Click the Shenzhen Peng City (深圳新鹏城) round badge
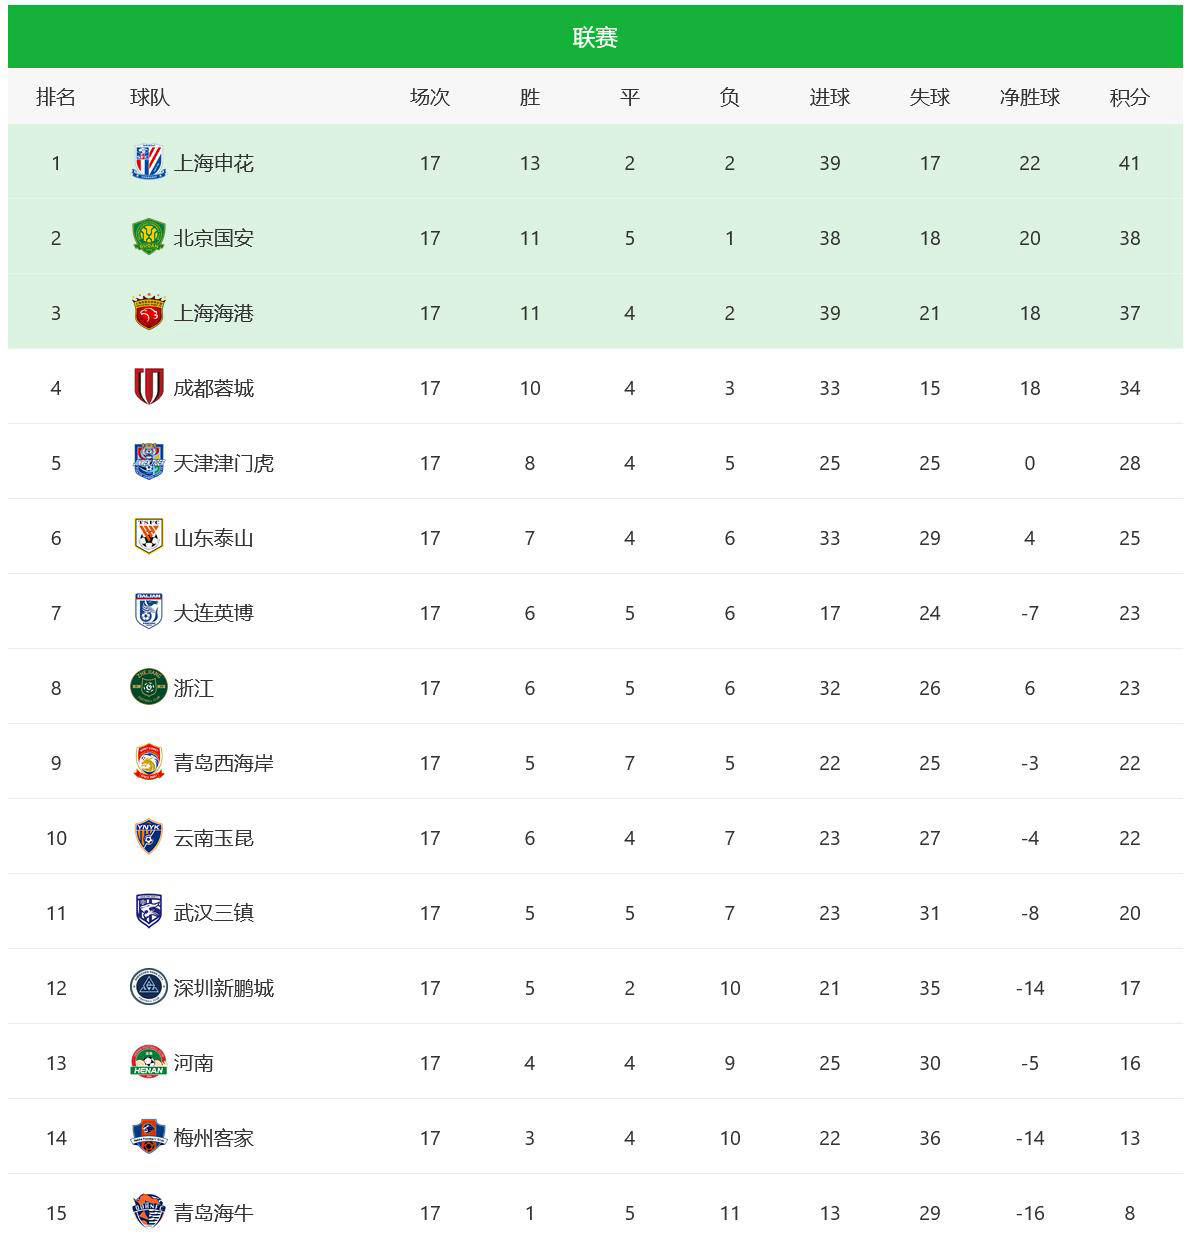The image size is (1192, 1235). 148,987
